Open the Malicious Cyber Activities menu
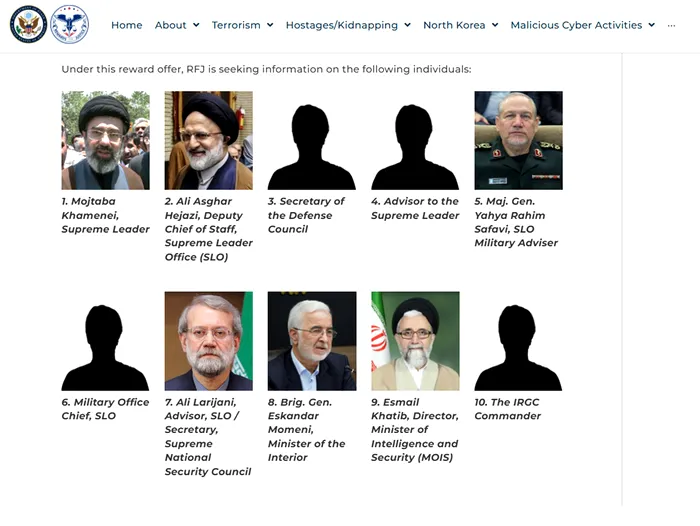The width and height of the screenshot is (700, 526). point(576,25)
